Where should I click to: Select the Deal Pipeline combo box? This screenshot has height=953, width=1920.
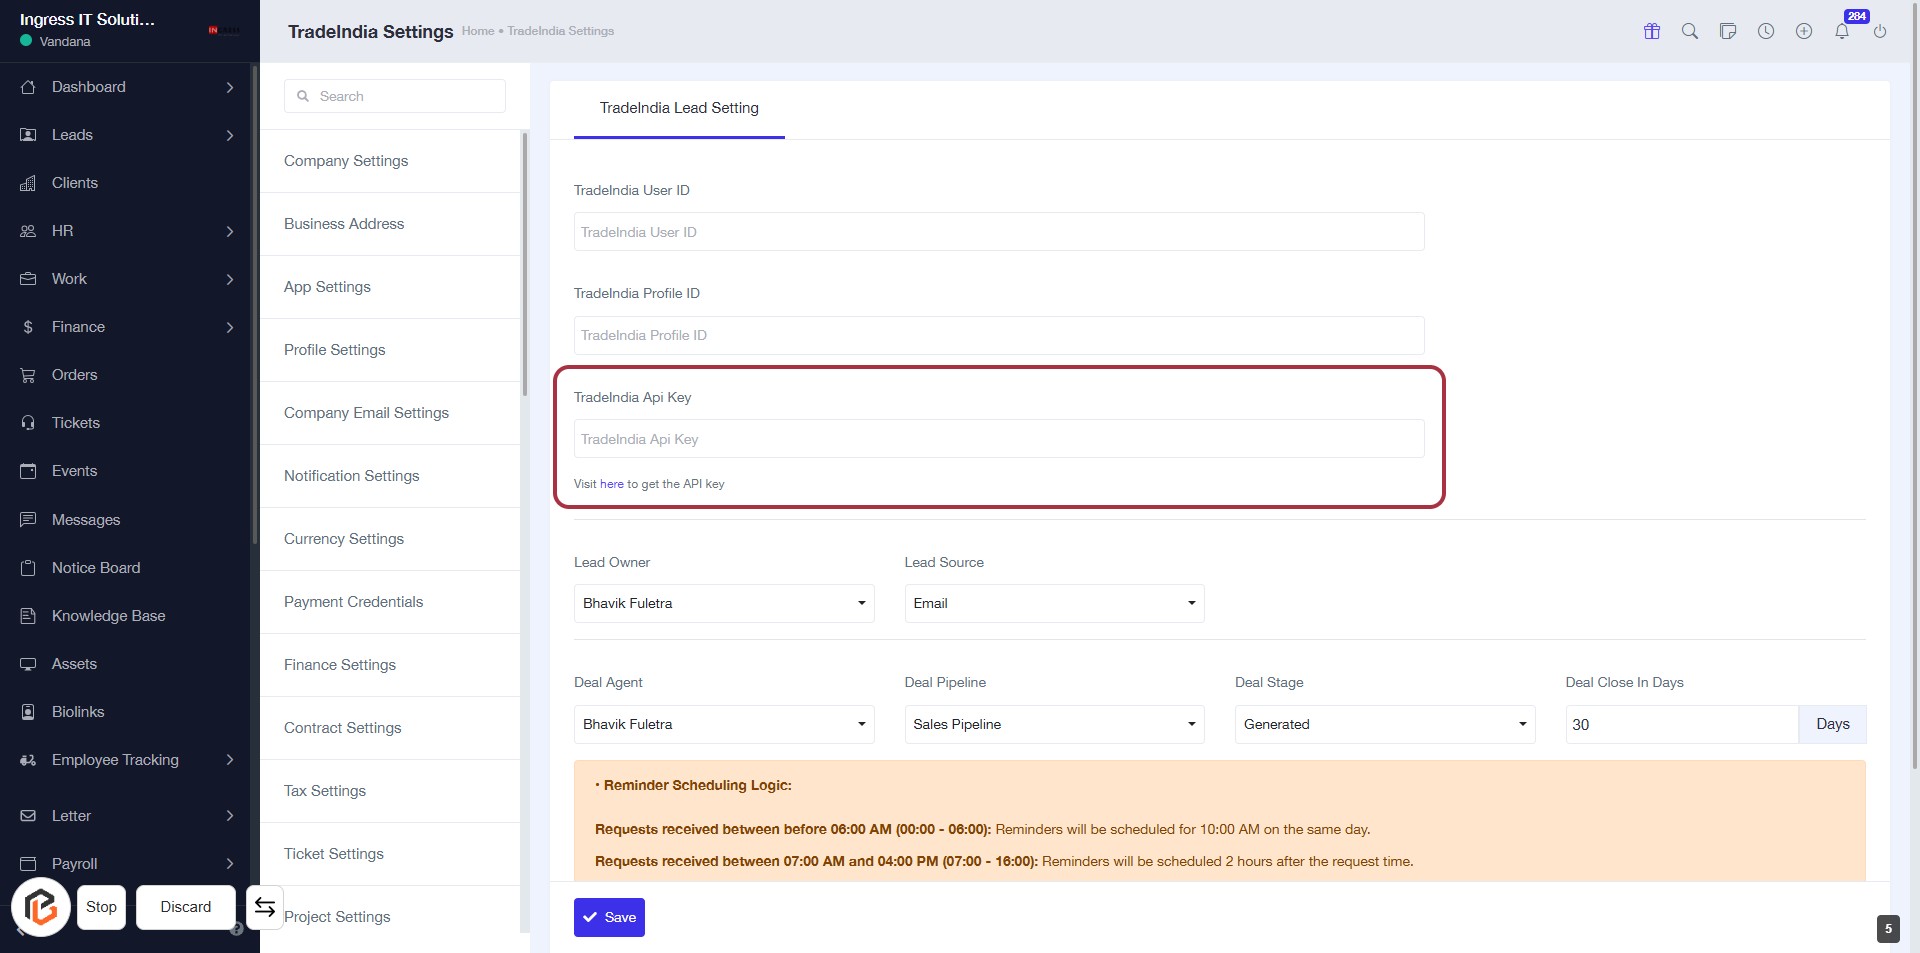click(1054, 725)
